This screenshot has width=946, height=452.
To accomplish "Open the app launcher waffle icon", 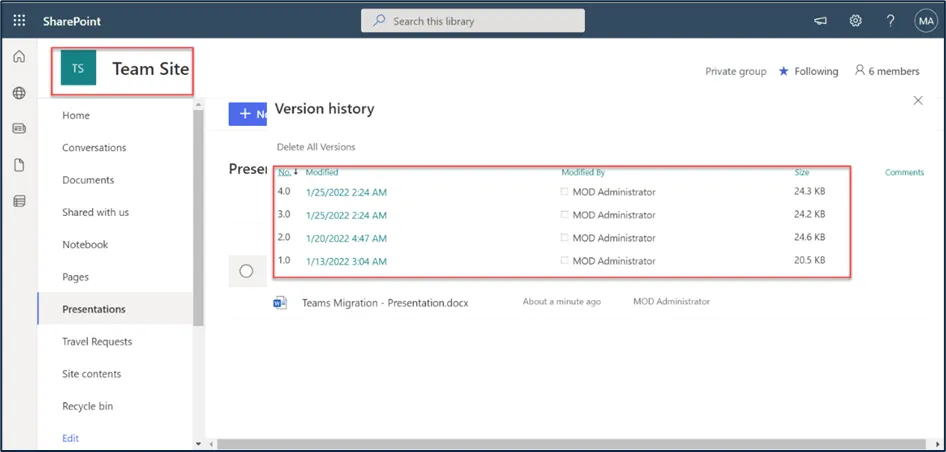I will point(19,21).
